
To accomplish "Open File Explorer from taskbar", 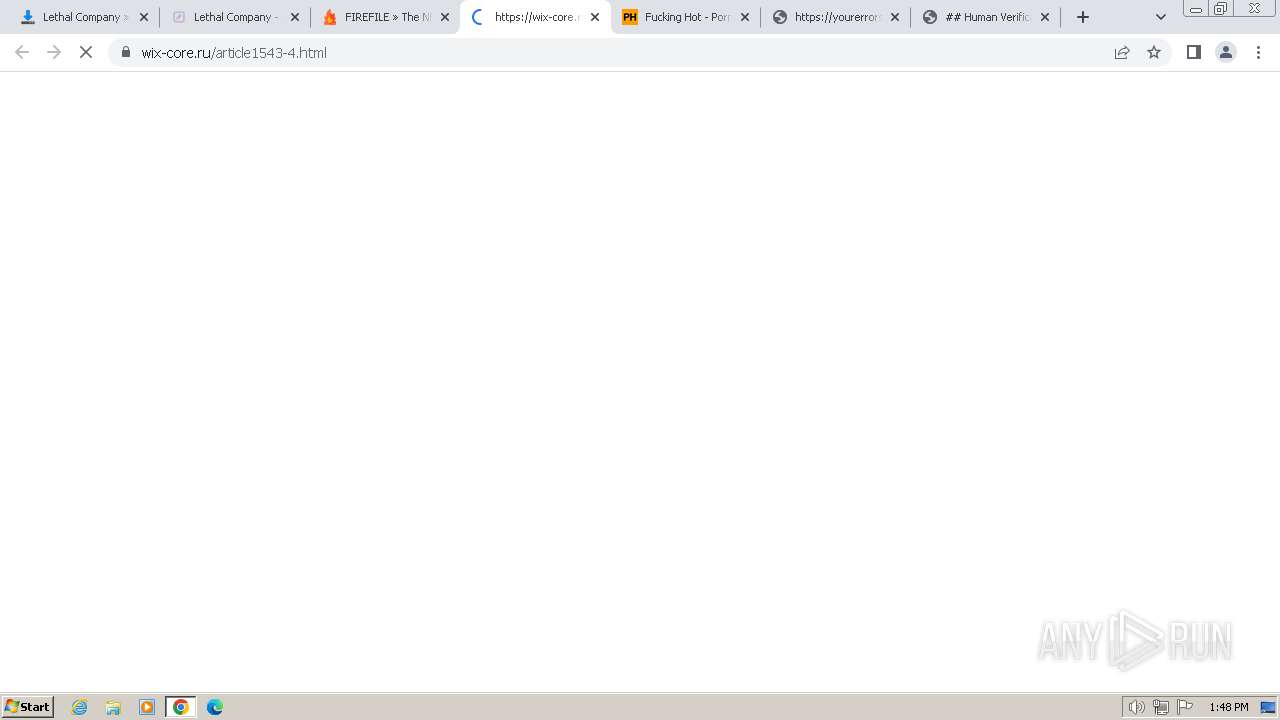I will click(113, 707).
